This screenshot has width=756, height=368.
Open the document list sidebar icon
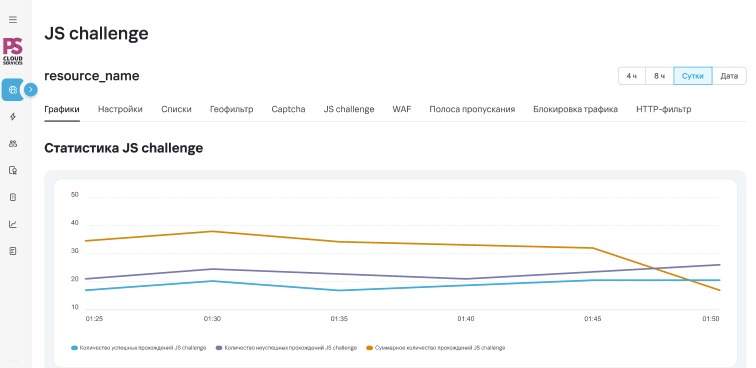(13, 251)
